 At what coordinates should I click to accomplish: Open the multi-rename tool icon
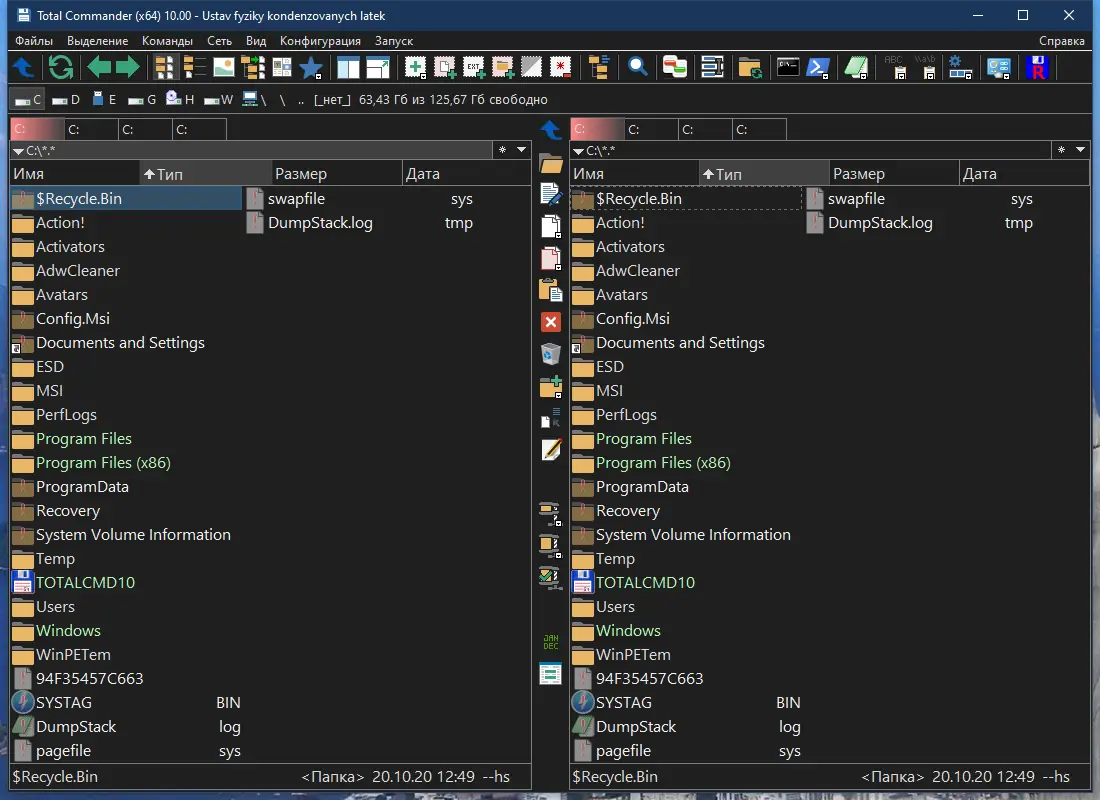coord(712,67)
